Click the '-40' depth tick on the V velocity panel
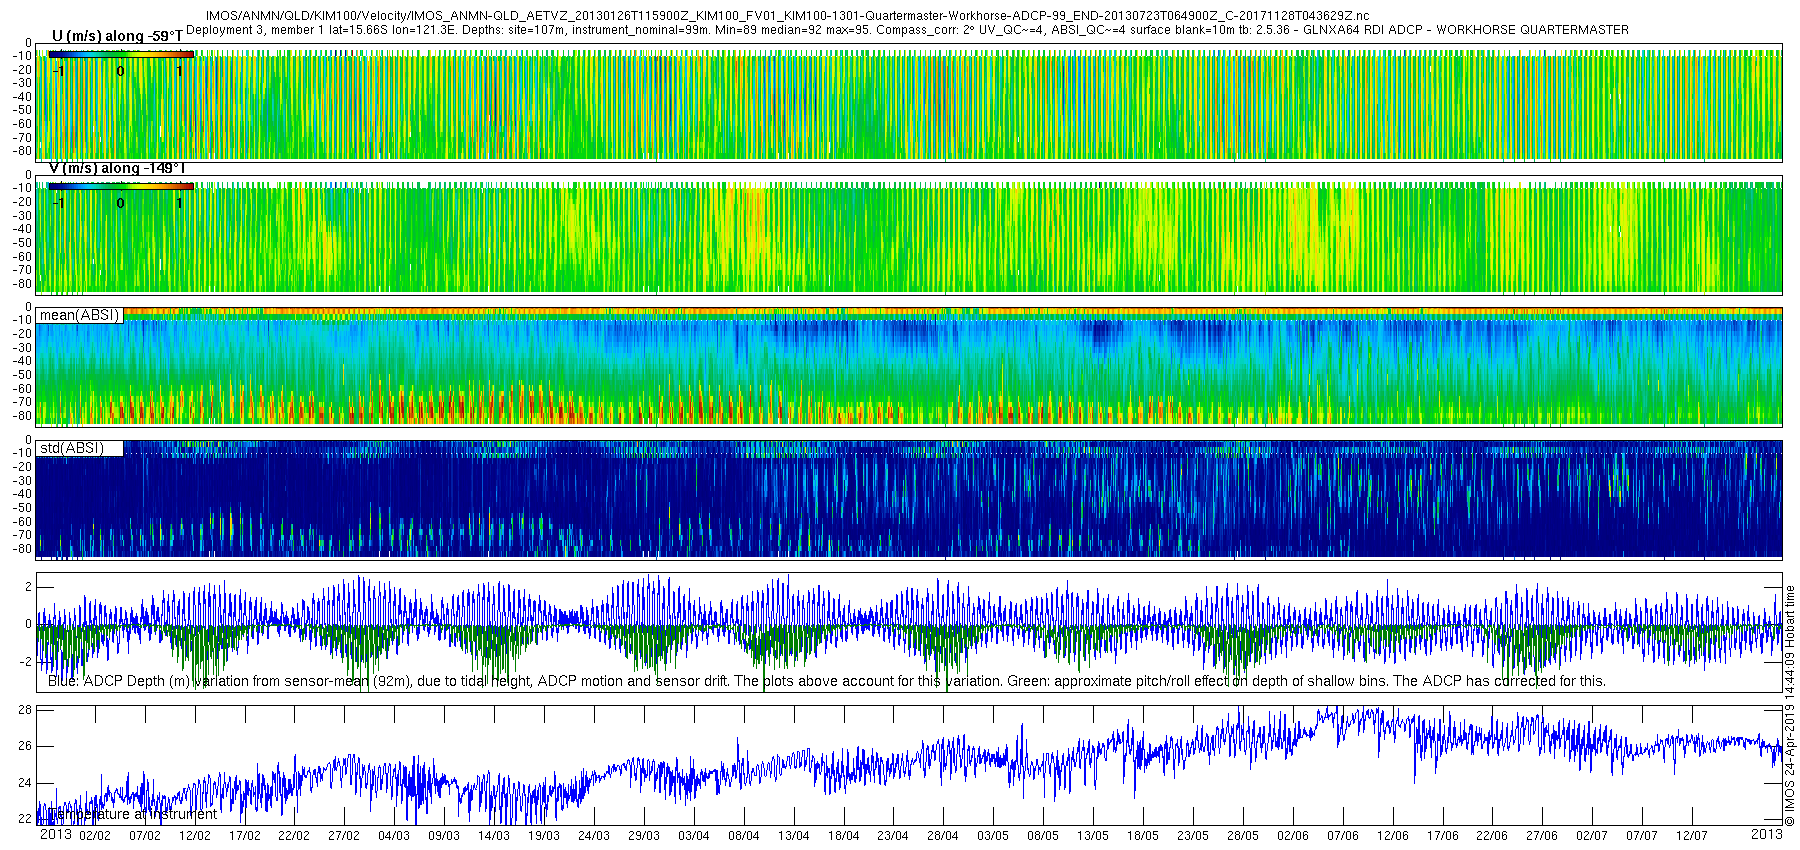 pos(22,228)
